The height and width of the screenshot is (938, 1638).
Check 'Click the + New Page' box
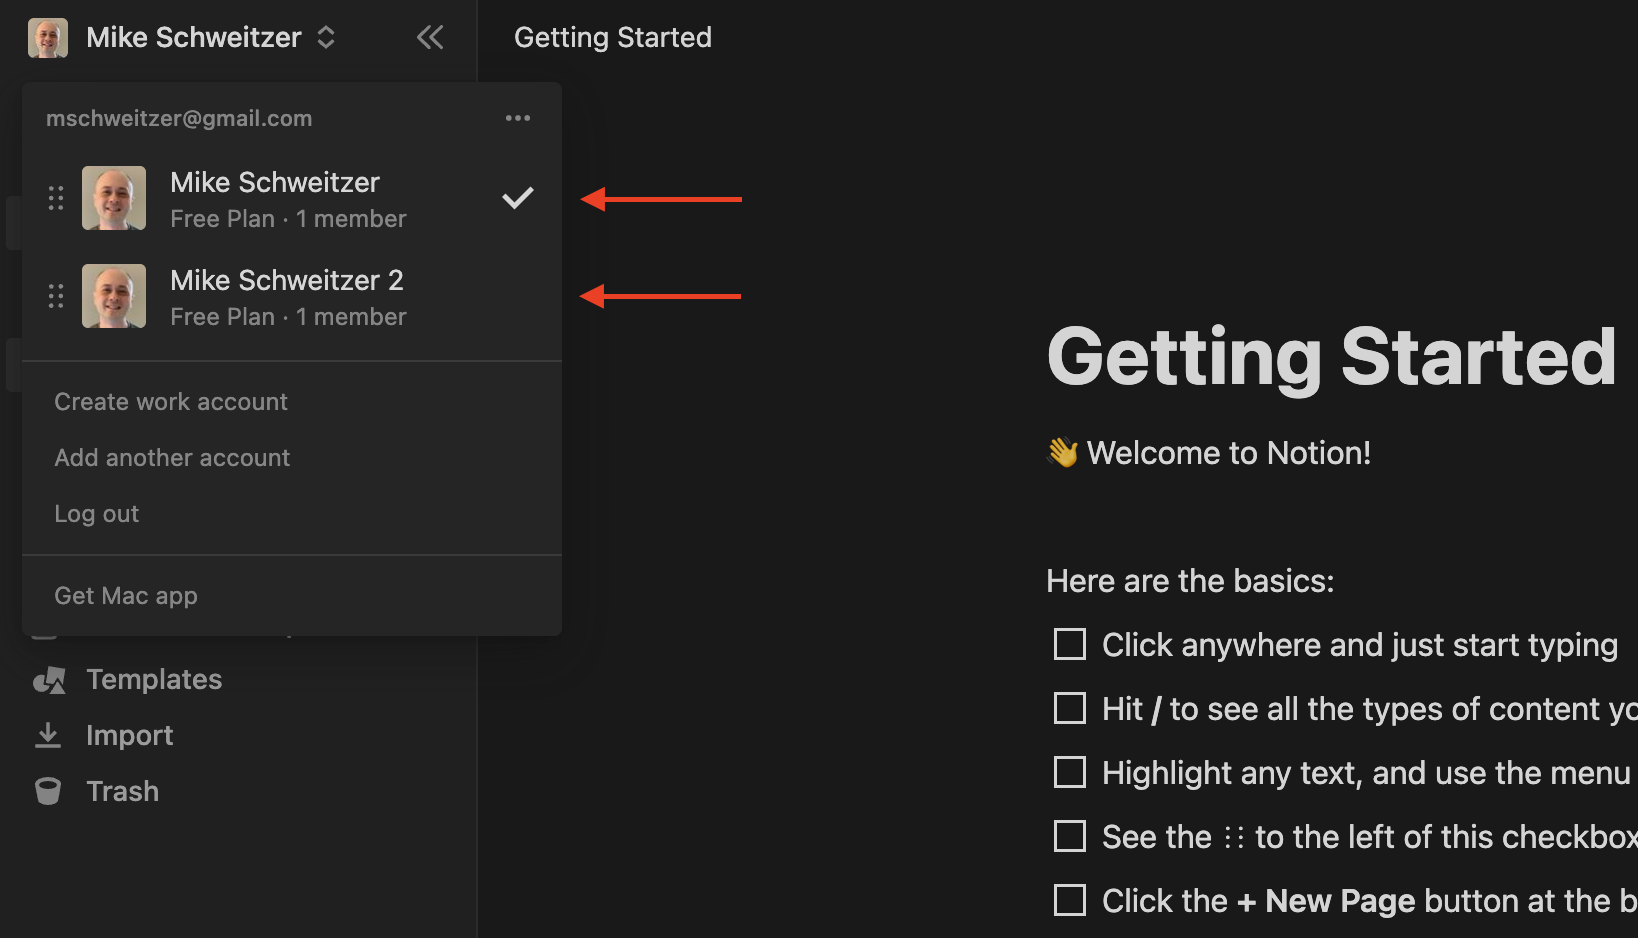coord(1070,900)
